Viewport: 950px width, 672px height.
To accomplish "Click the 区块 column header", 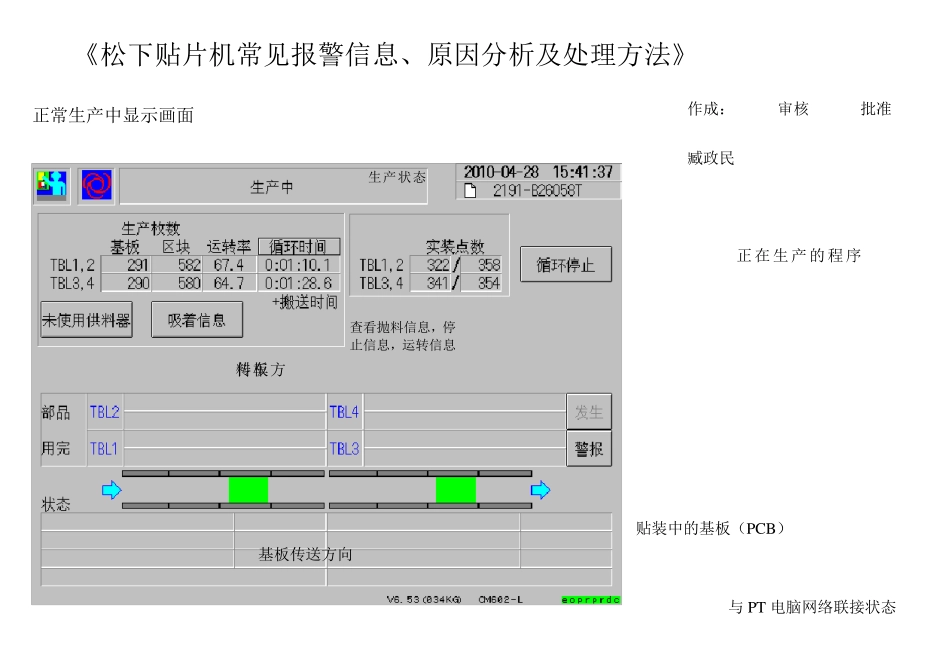I will 176,247.
